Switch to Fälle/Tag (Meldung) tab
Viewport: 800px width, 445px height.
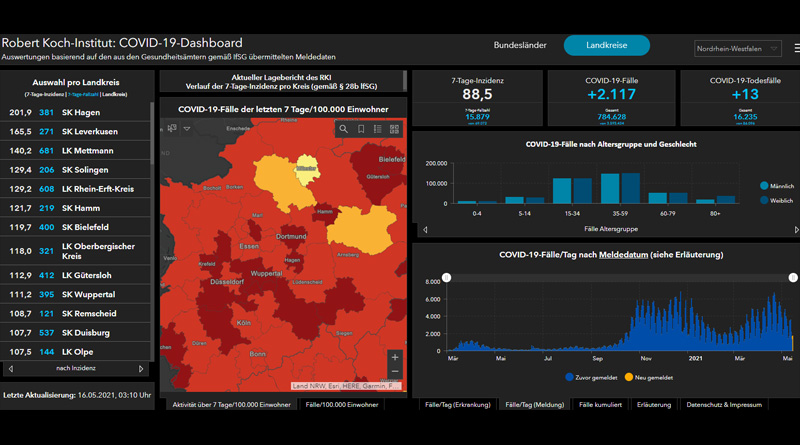coord(535,405)
